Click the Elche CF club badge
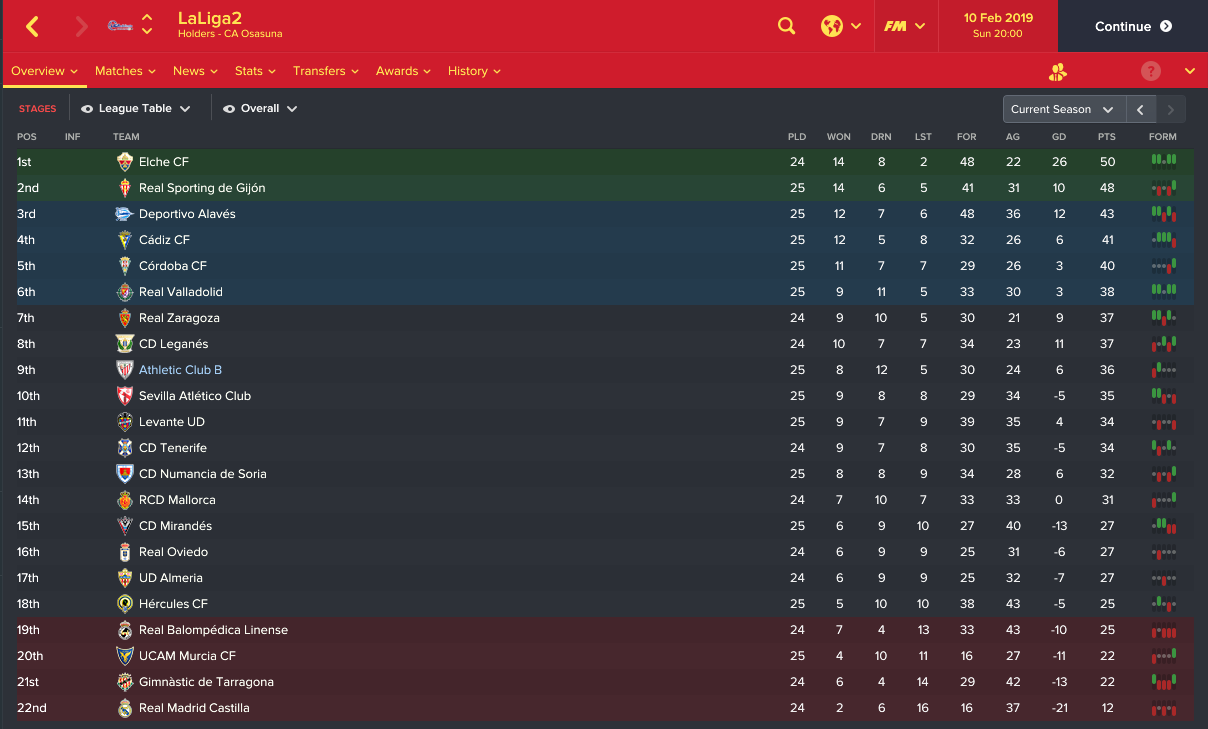The height and width of the screenshot is (729, 1208). (x=124, y=161)
